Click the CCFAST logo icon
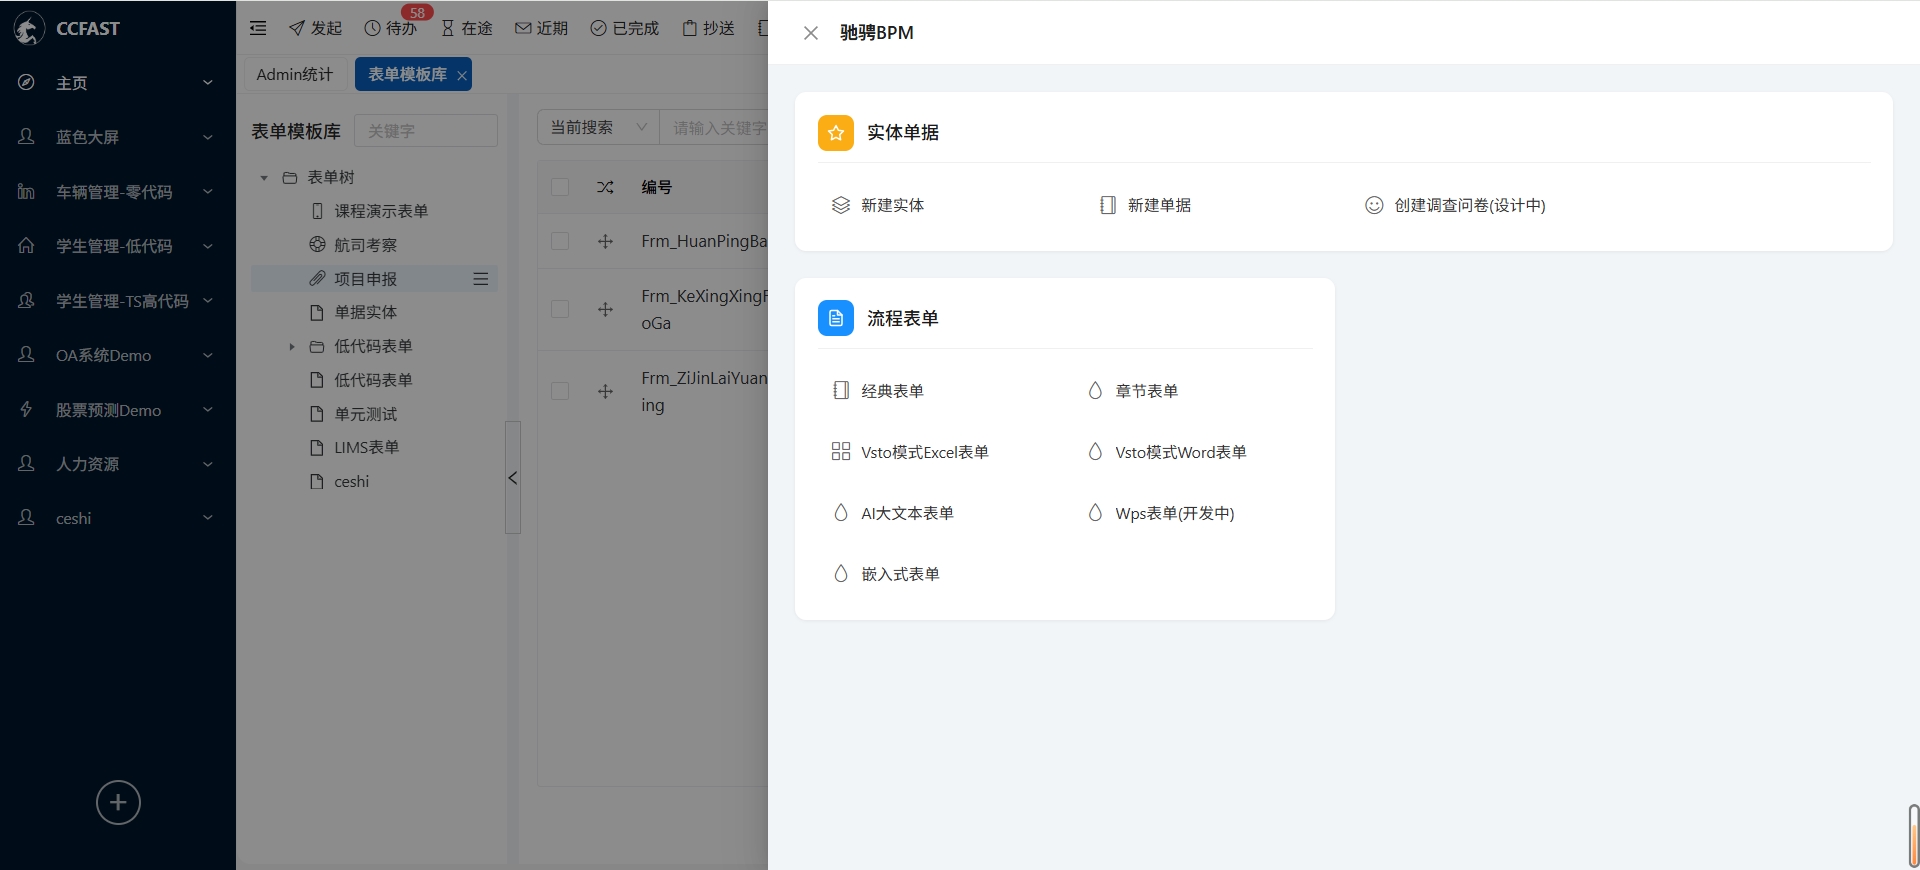This screenshot has width=1920, height=870. pyautogui.click(x=29, y=29)
